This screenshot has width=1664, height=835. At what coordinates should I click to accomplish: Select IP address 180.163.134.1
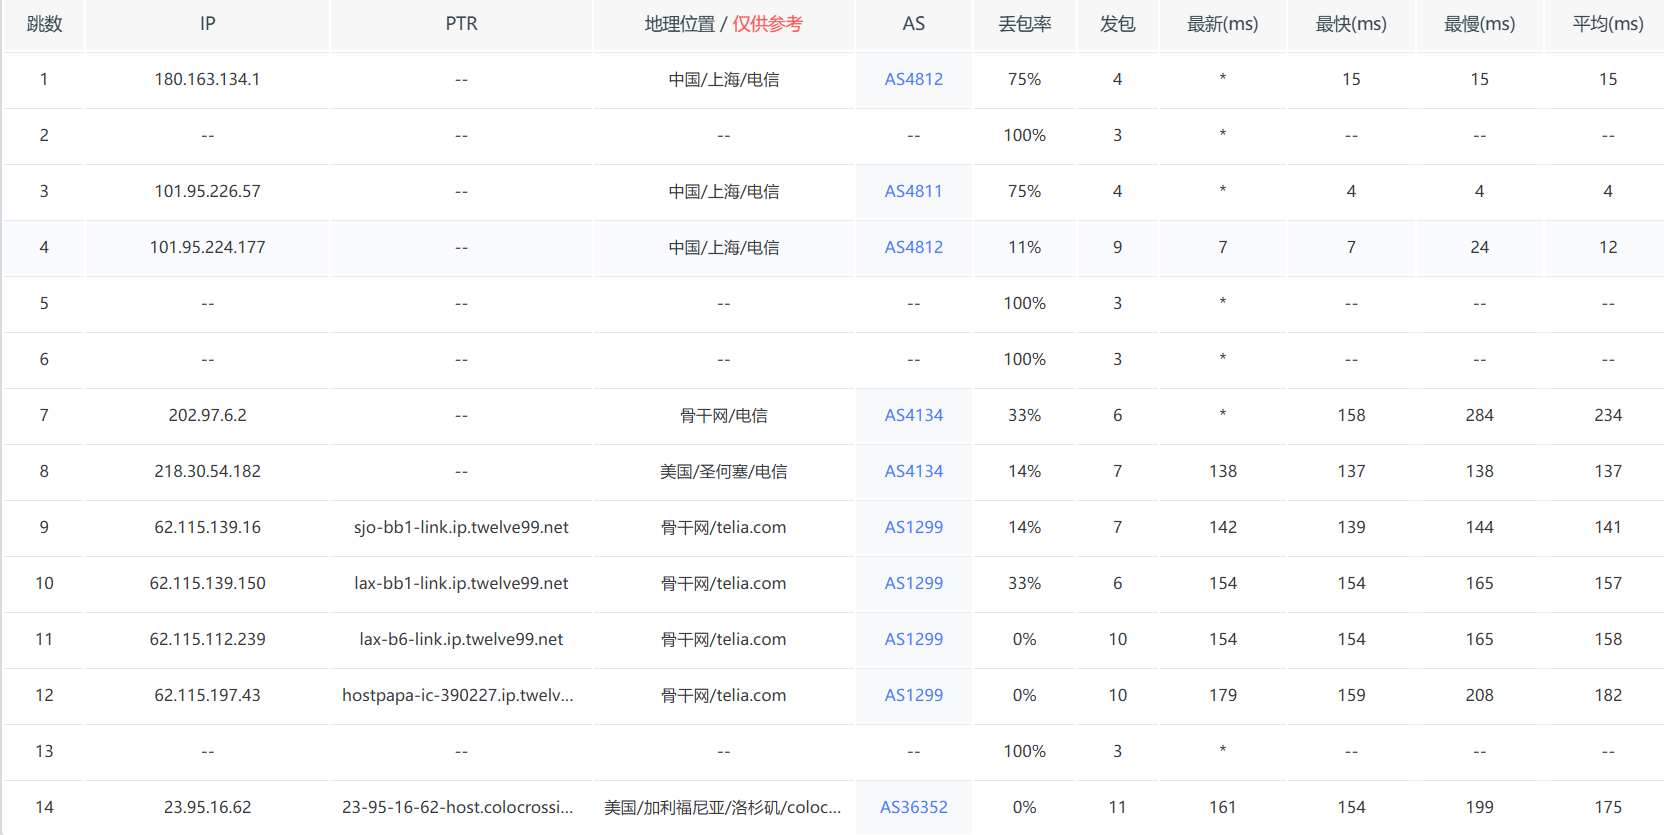point(207,79)
